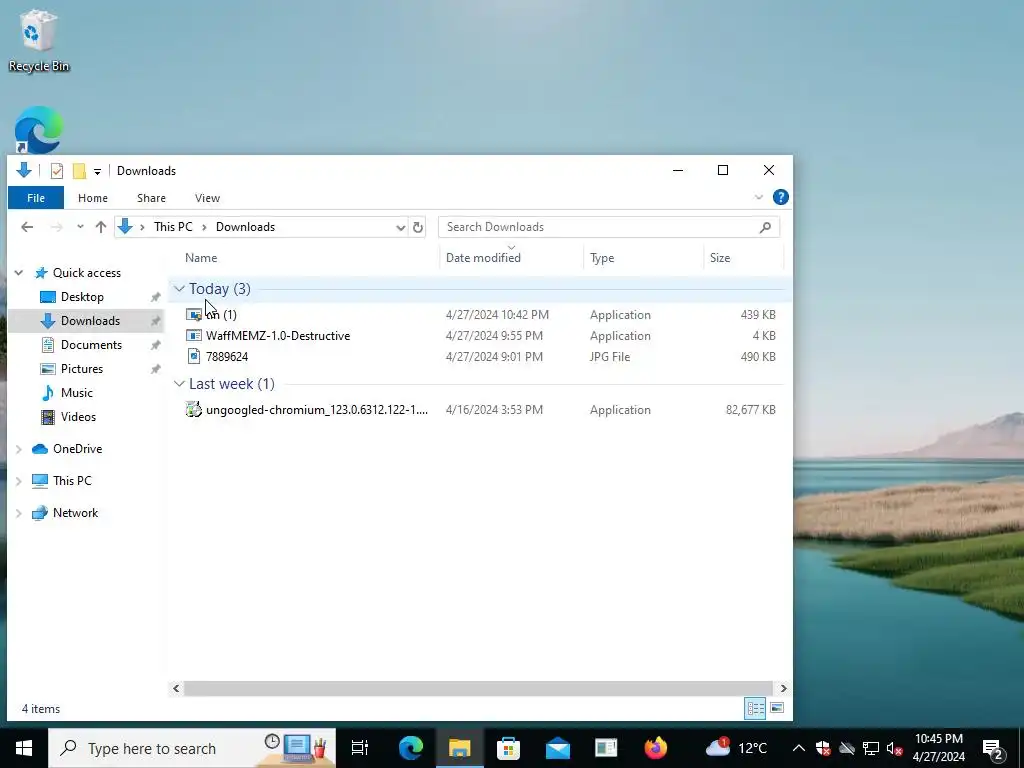Open Desktop in Quick access
Screen dimensions: 1024x768
82,296
